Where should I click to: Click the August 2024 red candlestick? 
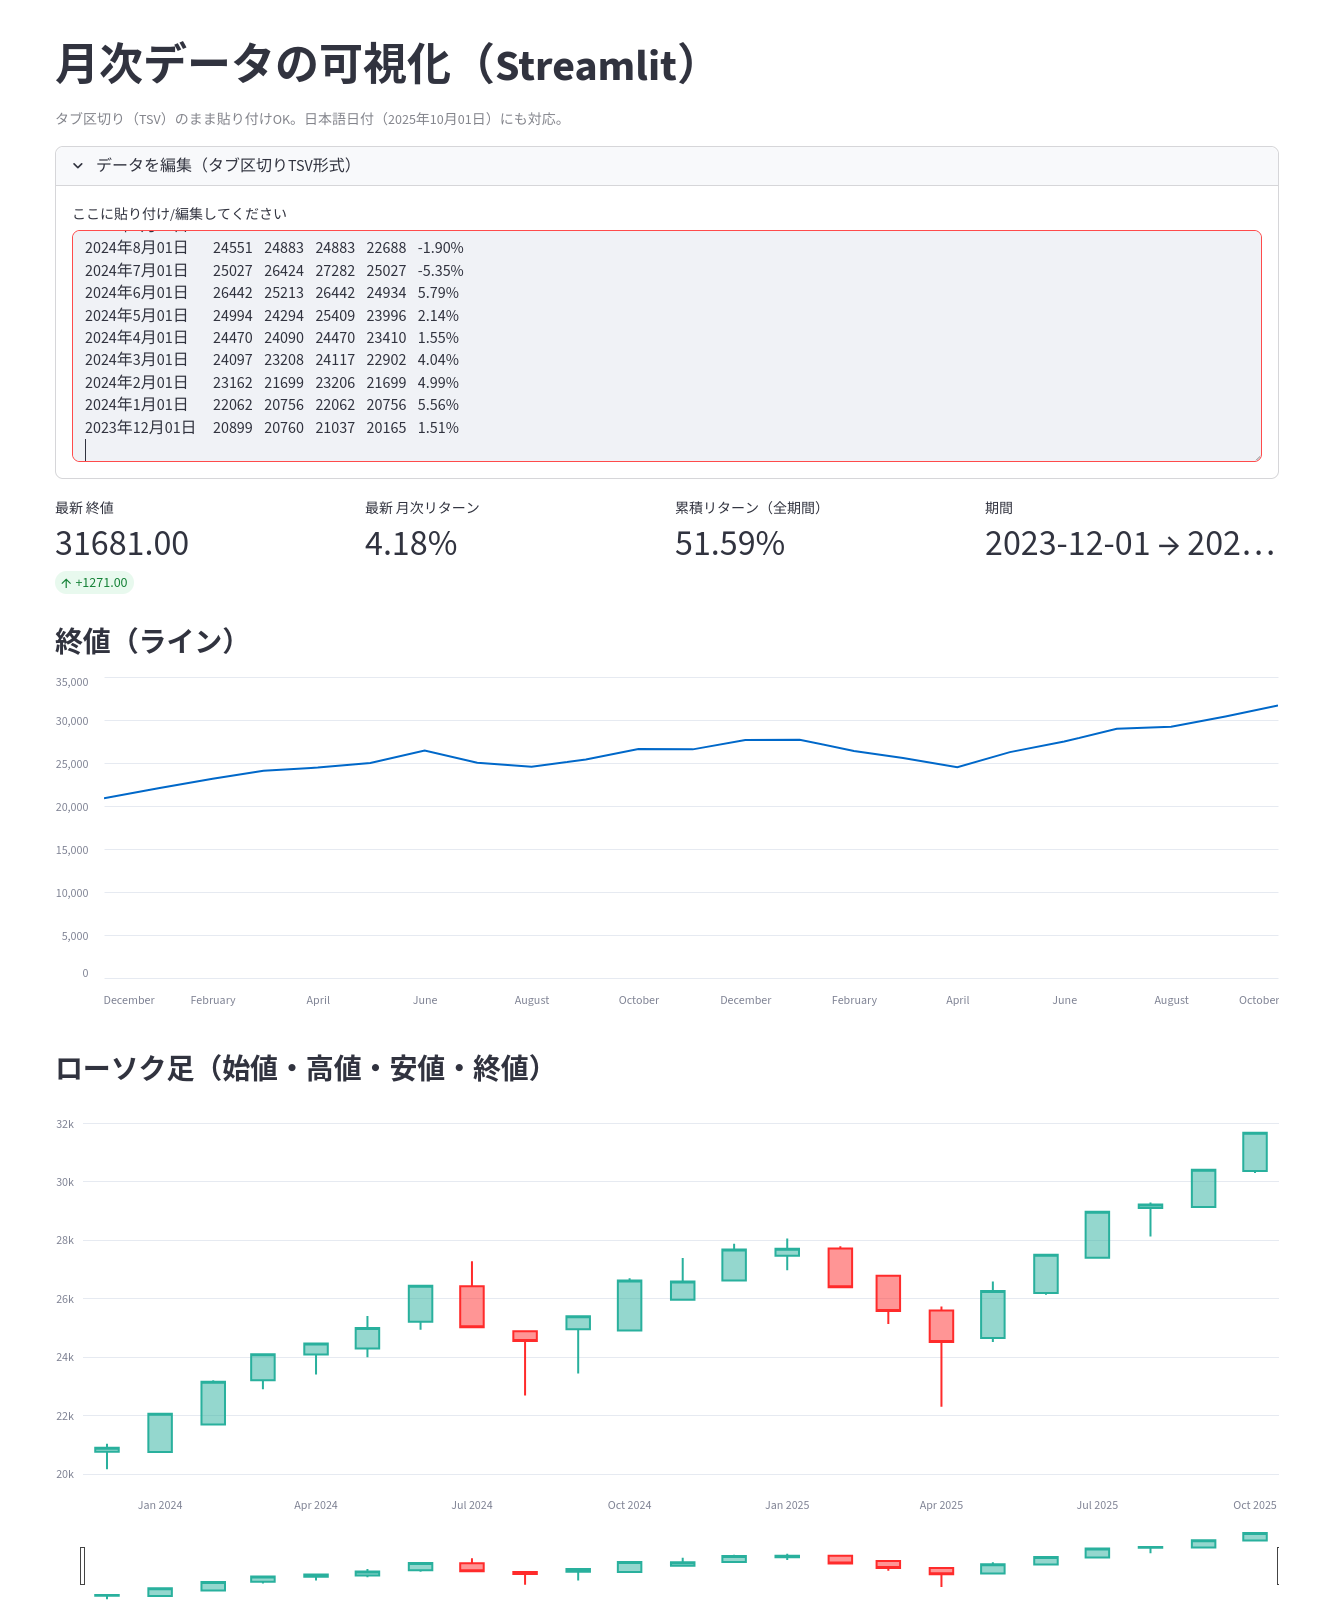pos(525,1336)
